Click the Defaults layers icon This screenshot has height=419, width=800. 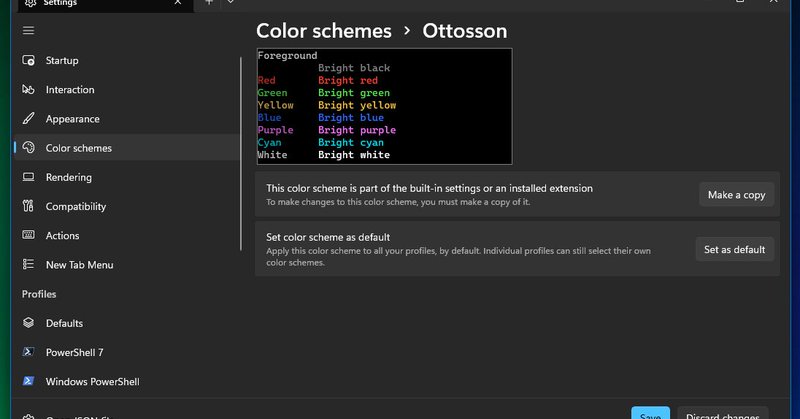tap(29, 323)
